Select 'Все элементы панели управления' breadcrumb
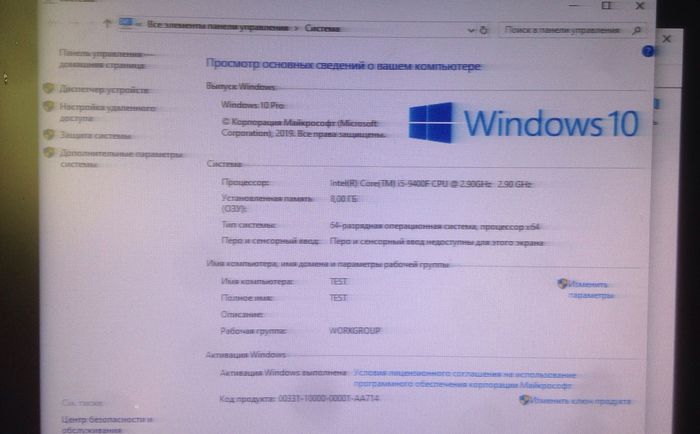The width and height of the screenshot is (700, 434). point(217,26)
